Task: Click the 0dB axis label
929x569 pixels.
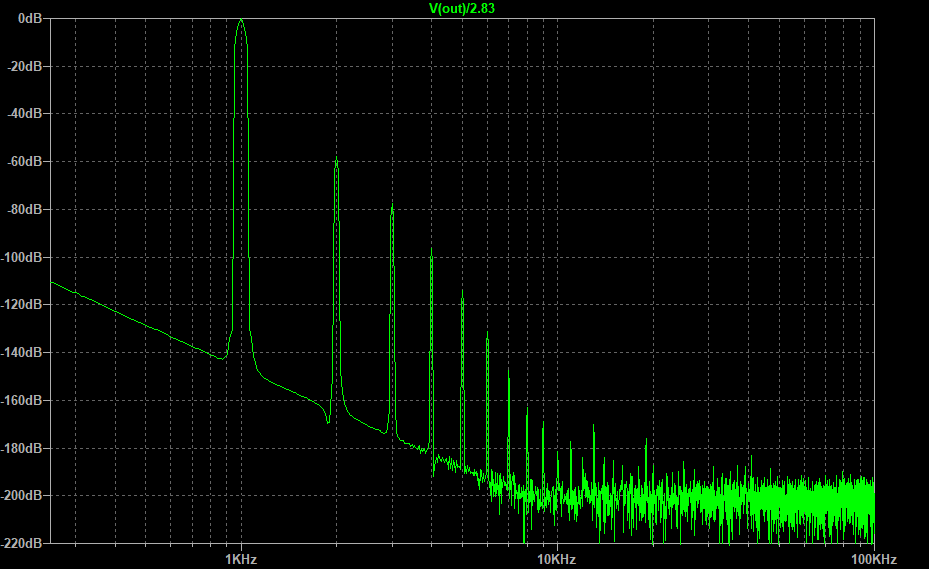Action: pos(30,18)
